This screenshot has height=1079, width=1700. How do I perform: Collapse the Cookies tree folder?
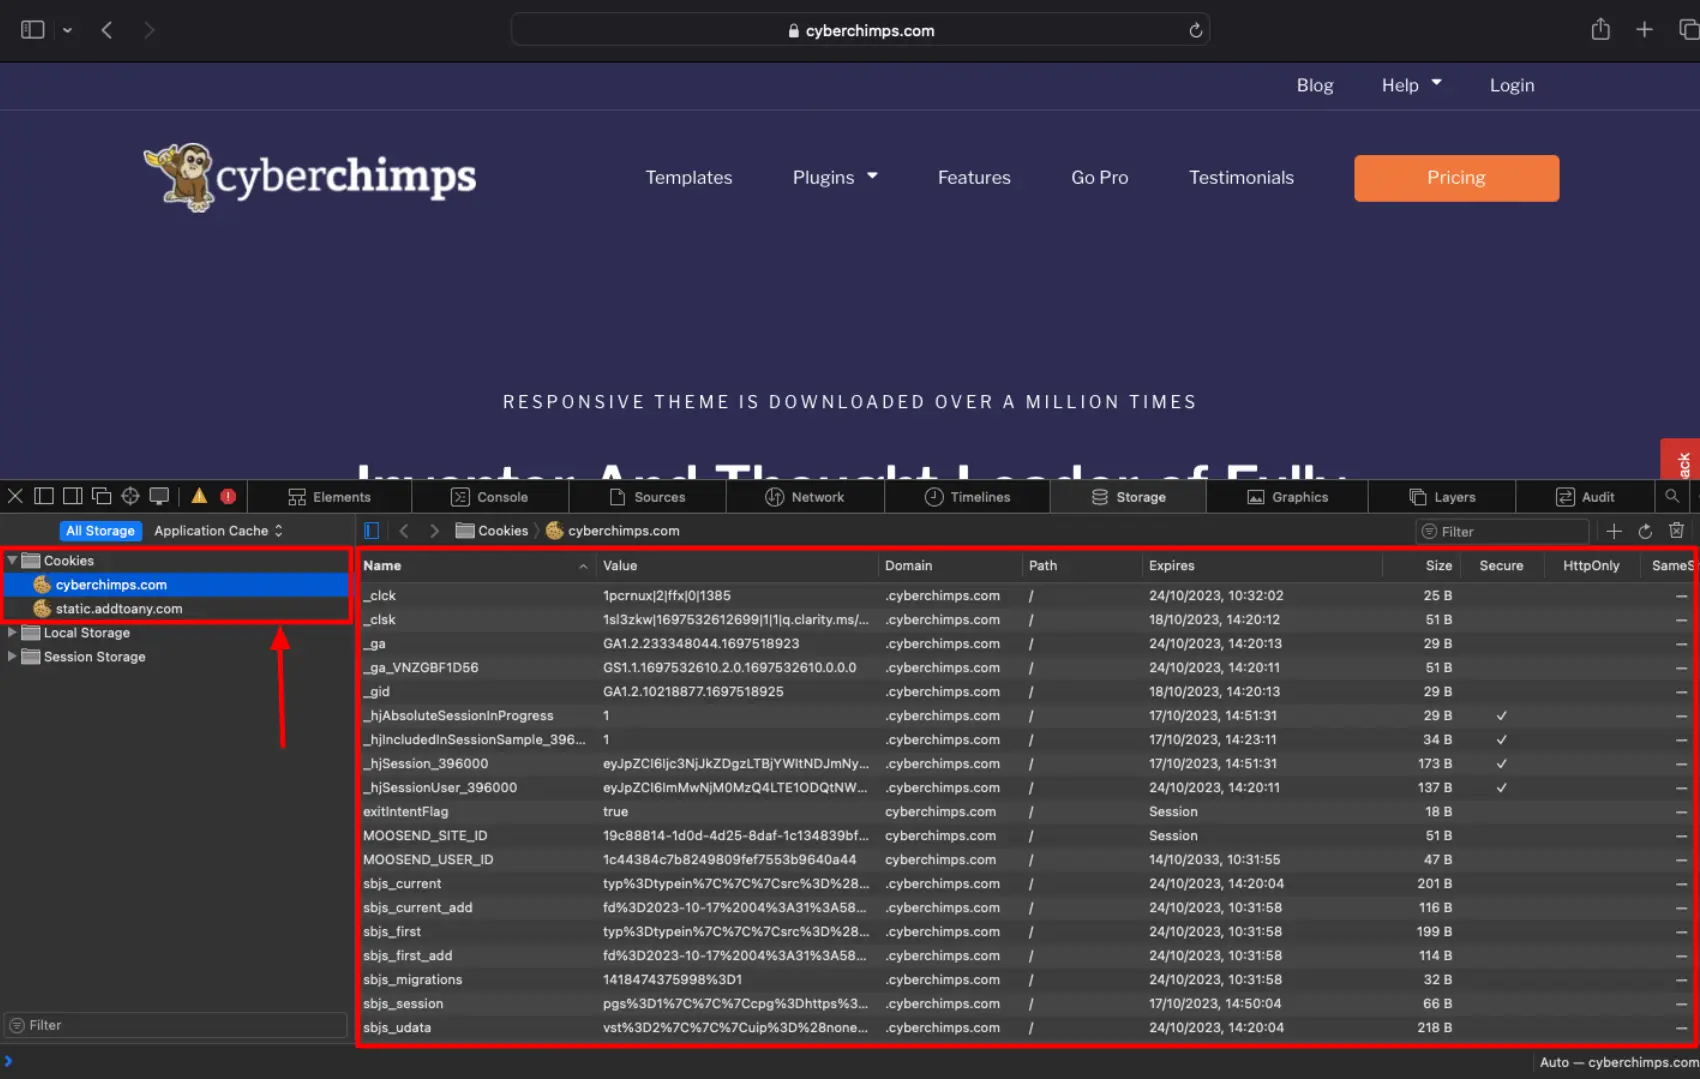(x=12, y=561)
